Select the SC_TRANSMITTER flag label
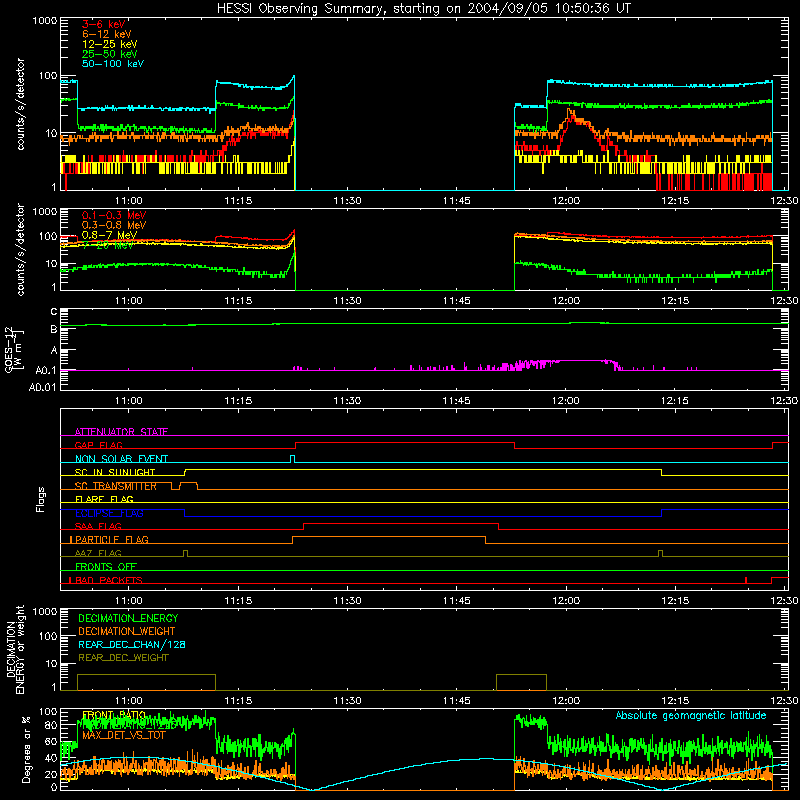Image resolution: width=800 pixels, height=800 pixels. pos(116,486)
